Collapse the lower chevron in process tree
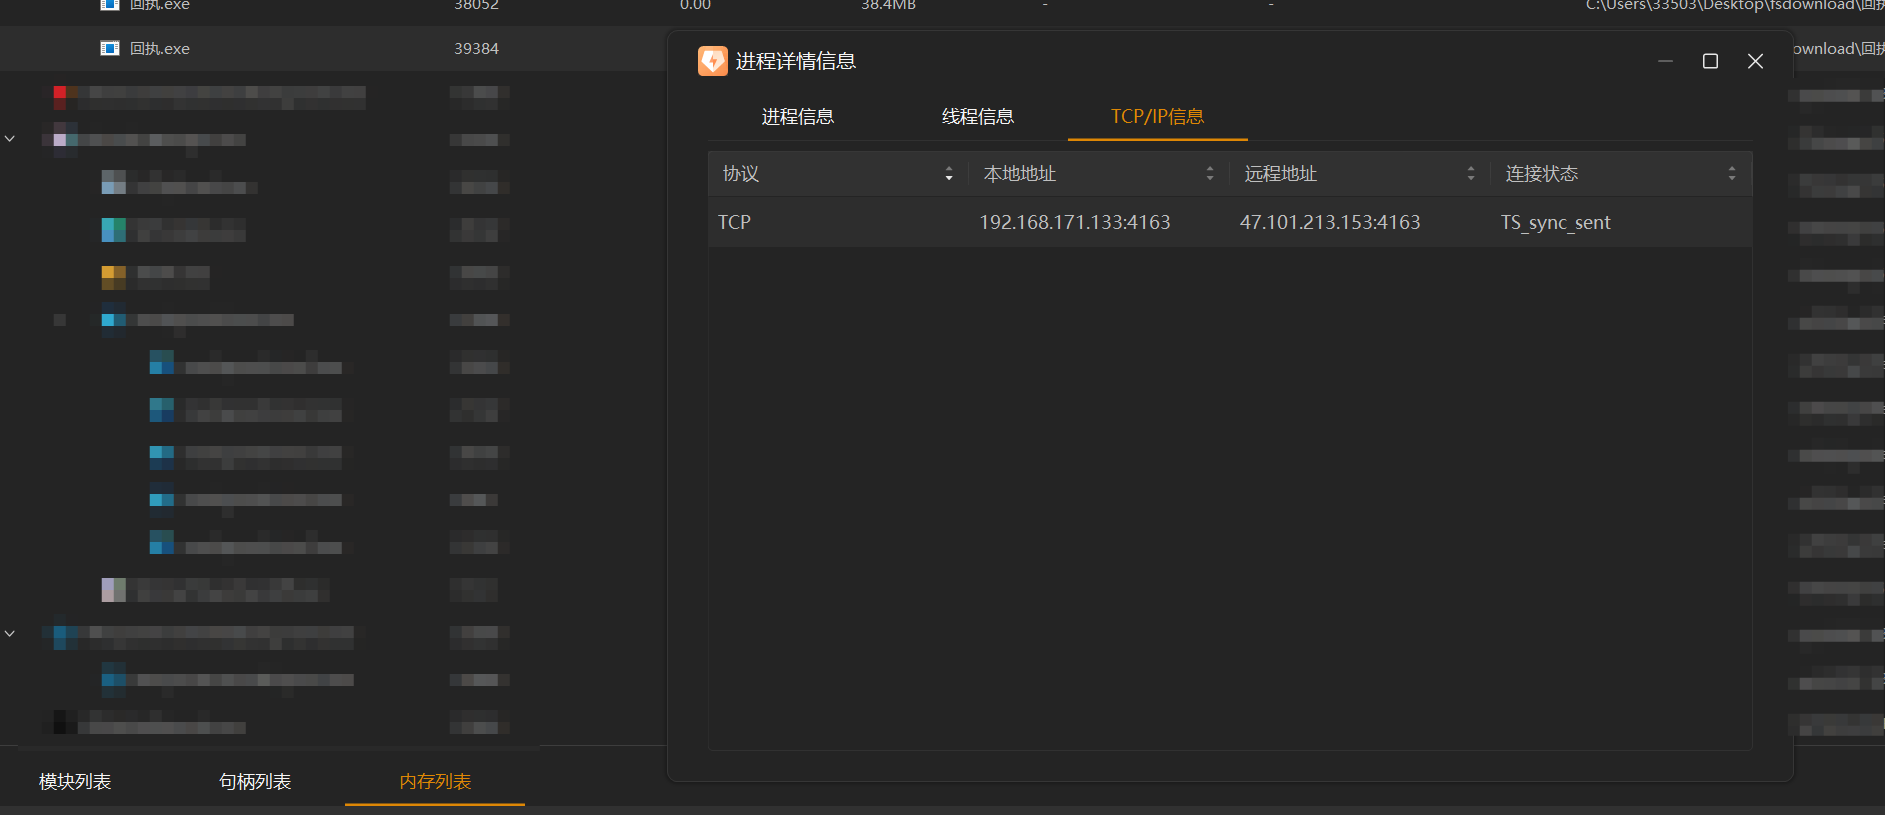 tap(10, 633)
